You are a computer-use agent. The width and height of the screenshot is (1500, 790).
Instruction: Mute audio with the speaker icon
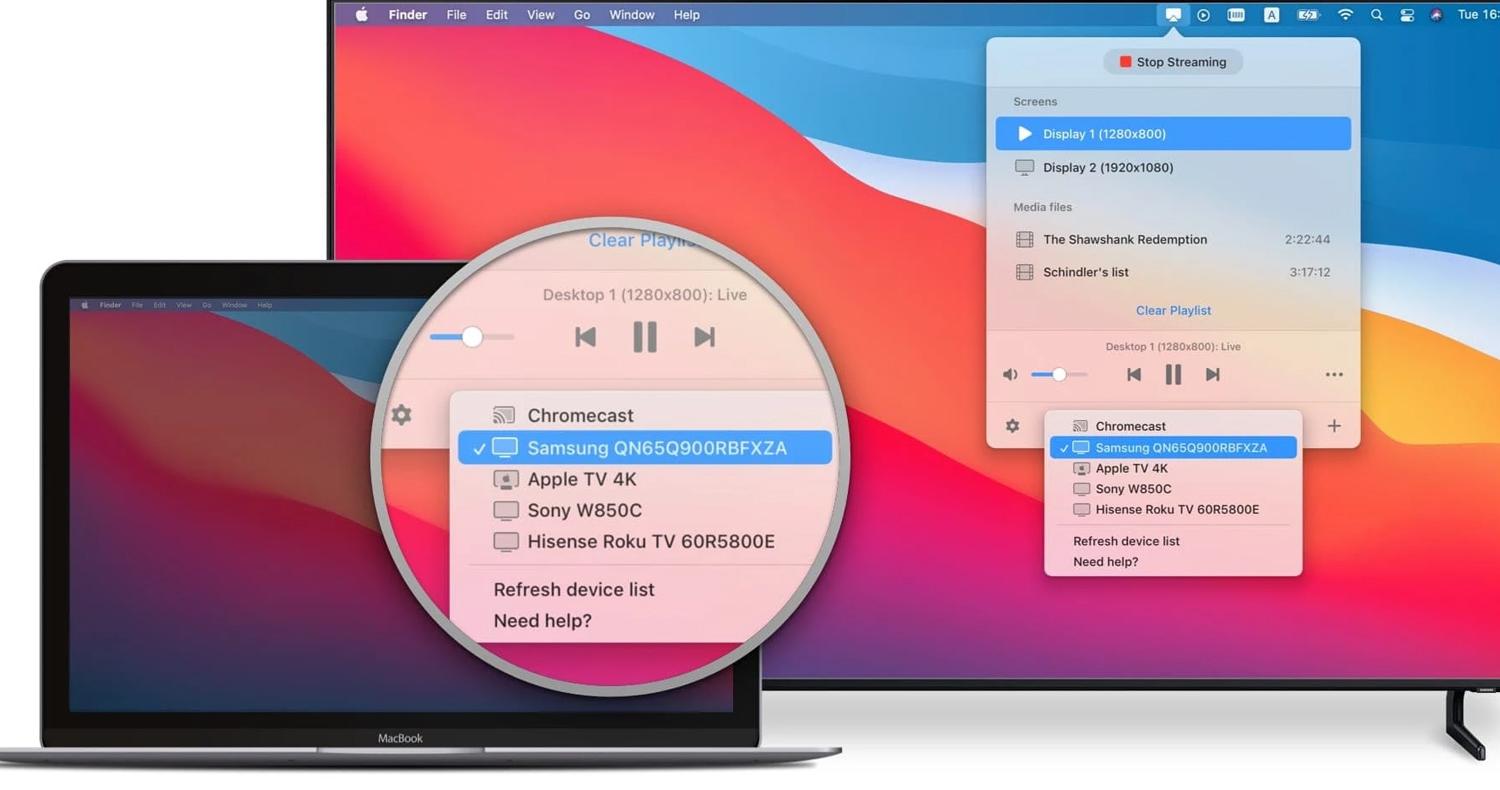(1010, 374)
